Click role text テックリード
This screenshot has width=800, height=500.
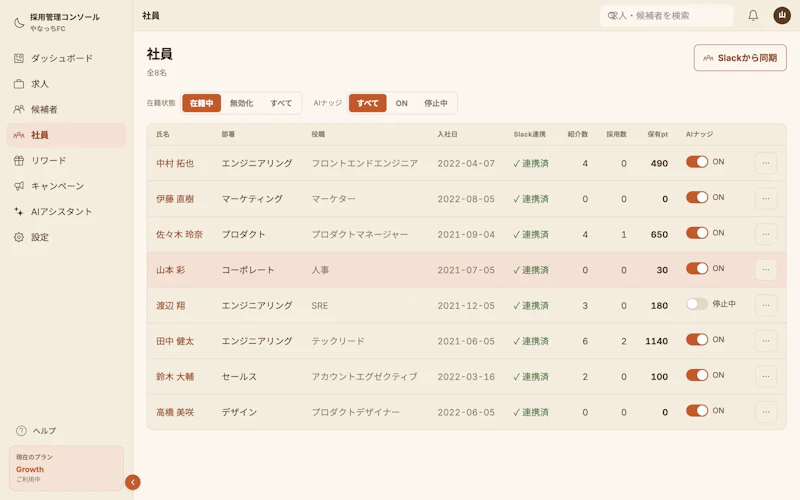(x=338, y=341)
